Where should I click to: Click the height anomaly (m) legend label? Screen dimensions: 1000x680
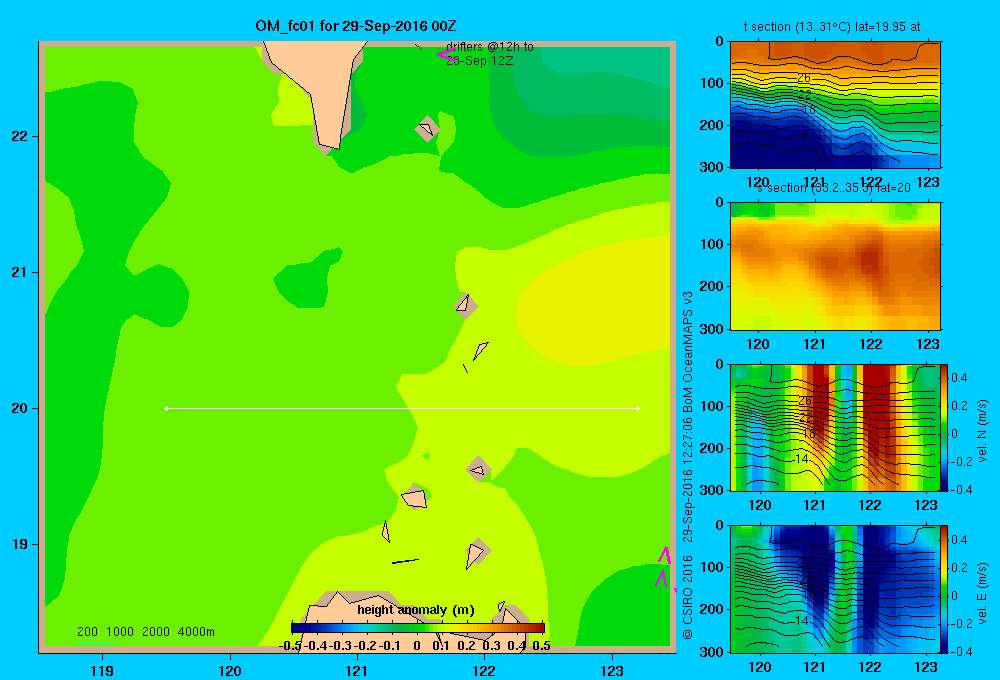[x=416, y=610]
